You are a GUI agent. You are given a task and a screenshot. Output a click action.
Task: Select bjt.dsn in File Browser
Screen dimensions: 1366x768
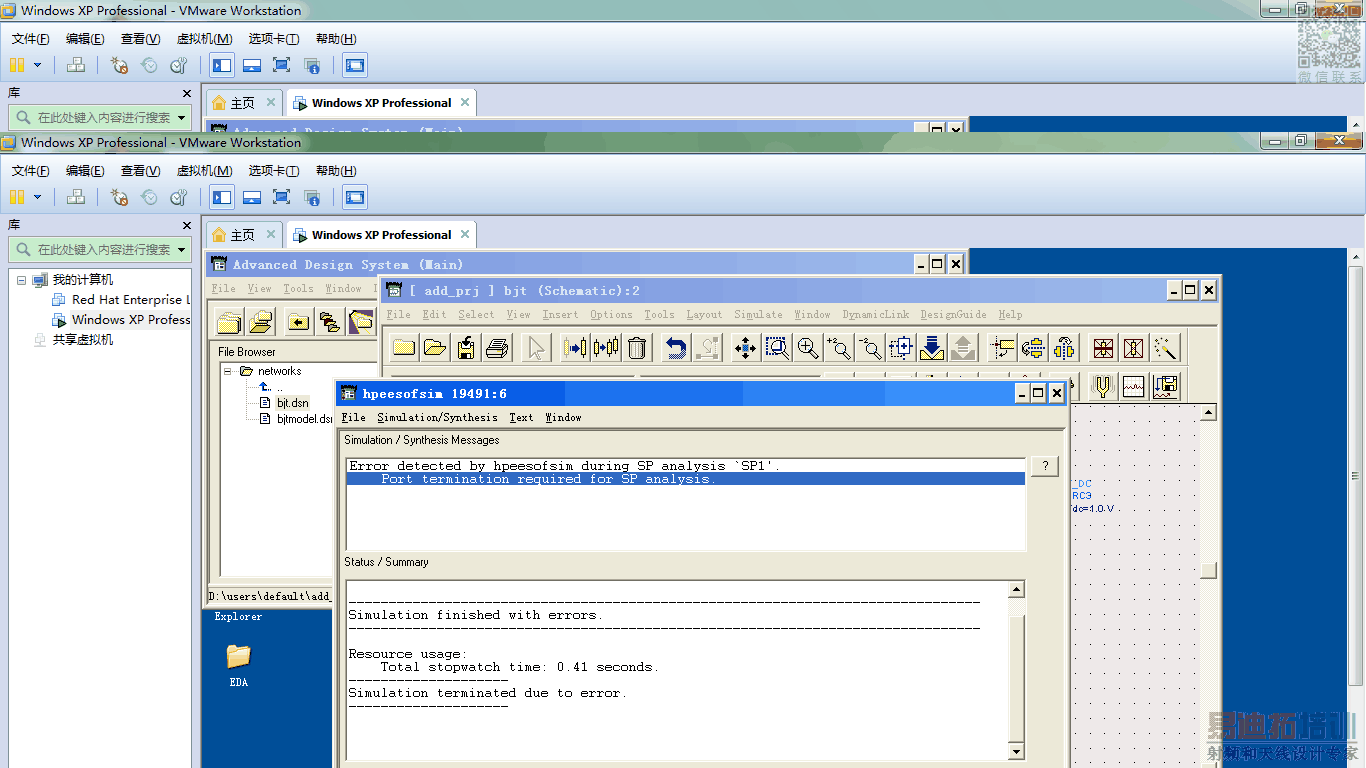point(293,403)
